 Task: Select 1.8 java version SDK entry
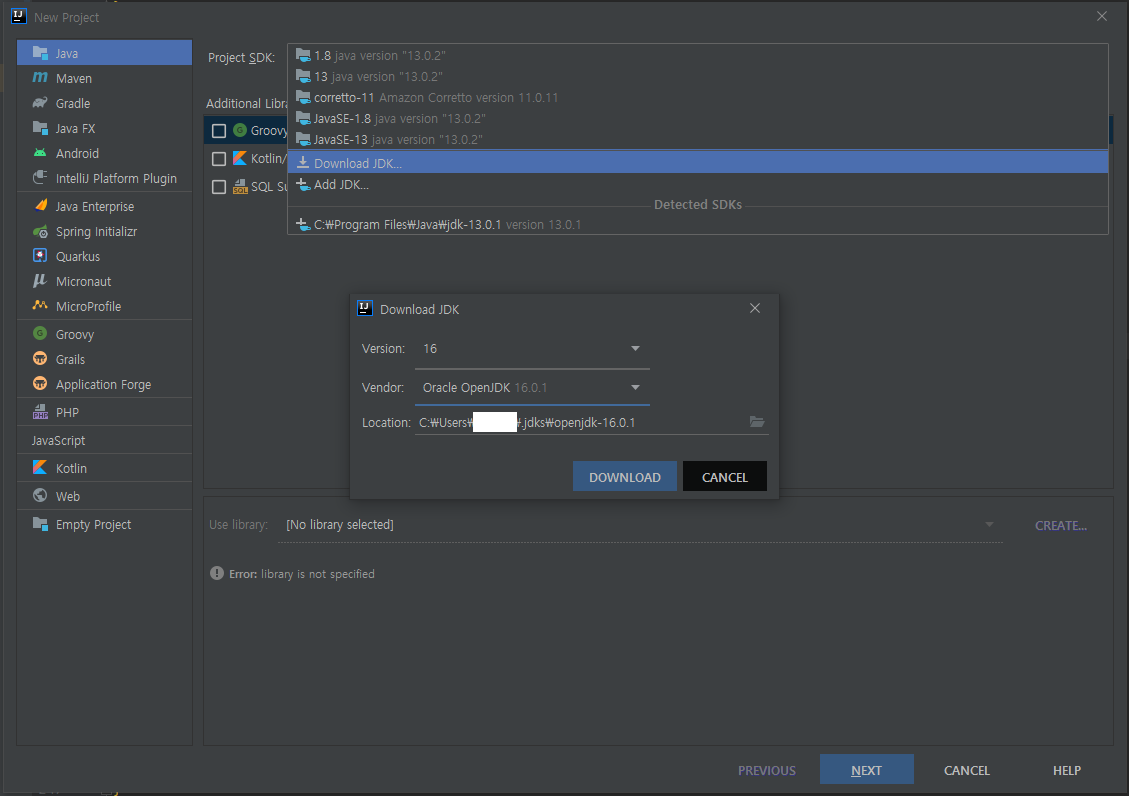pyautogui.click(x=697, y=55)
